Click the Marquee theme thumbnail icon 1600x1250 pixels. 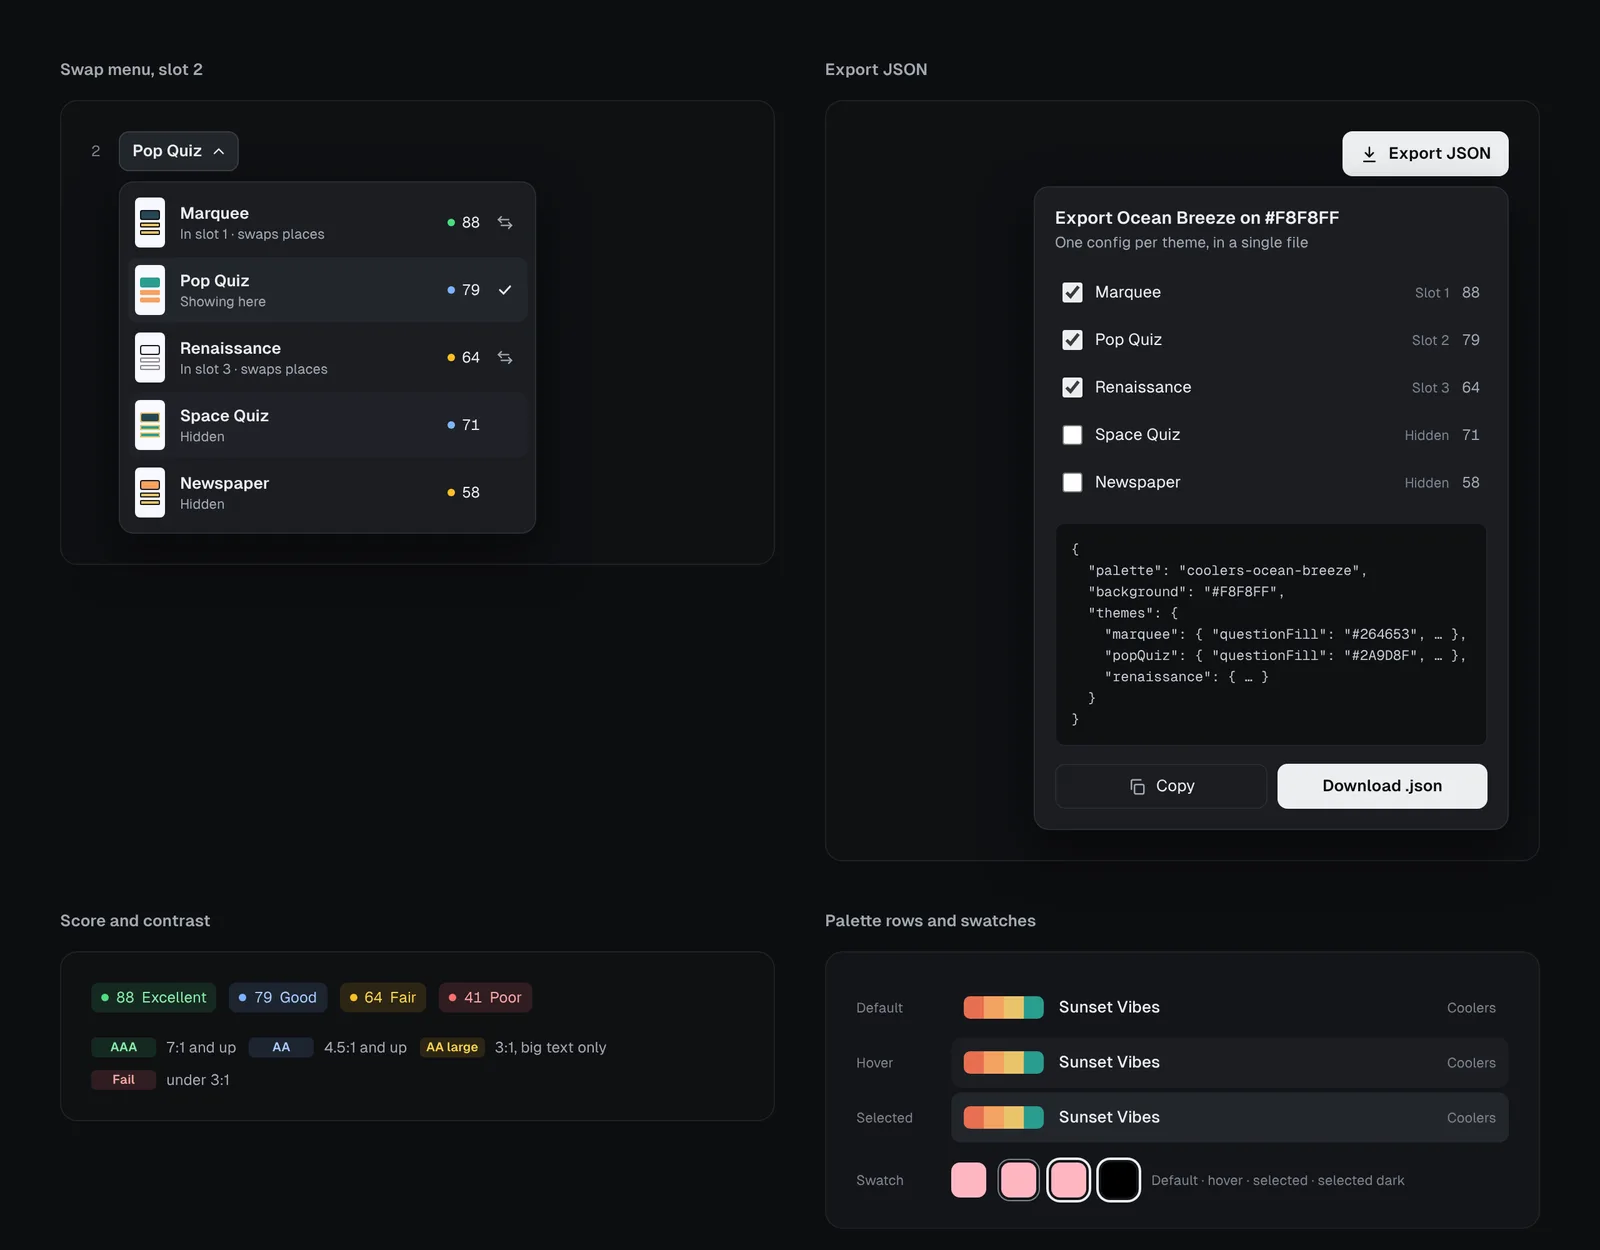150,222
